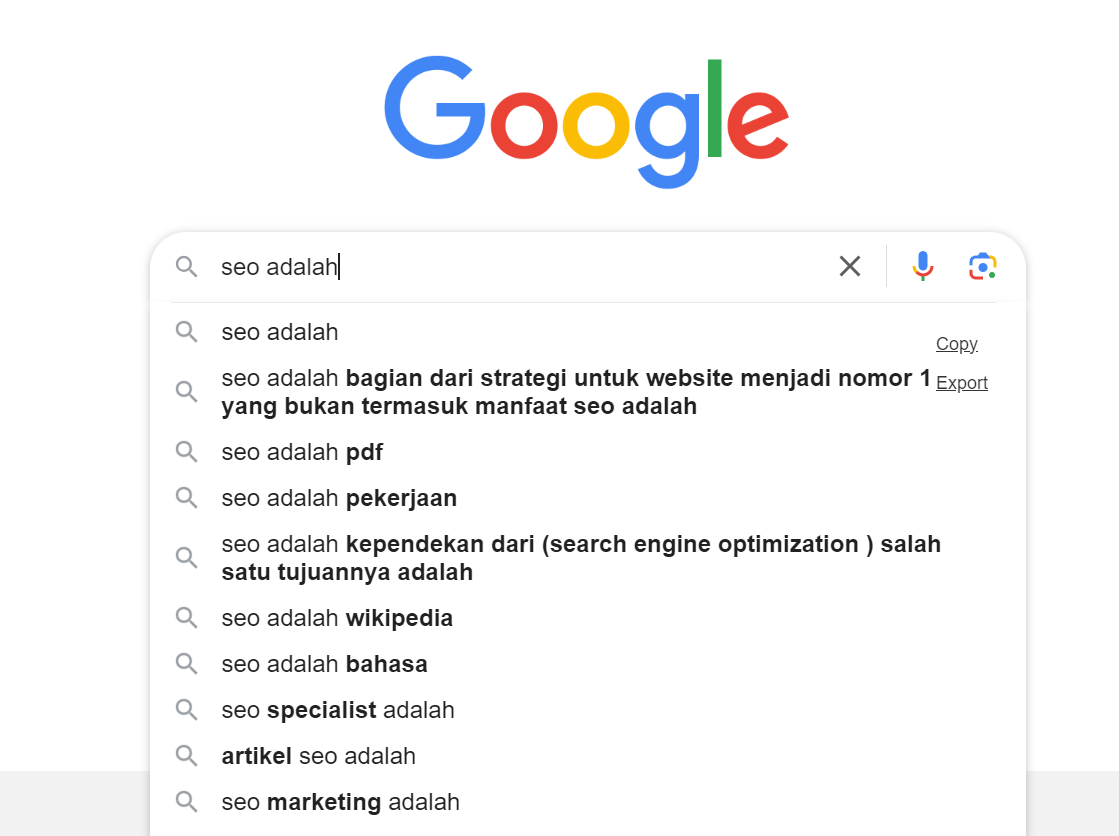
Task: Click the search icon beside 'seo marketing adalah'
Action: [x=187, y=802]
